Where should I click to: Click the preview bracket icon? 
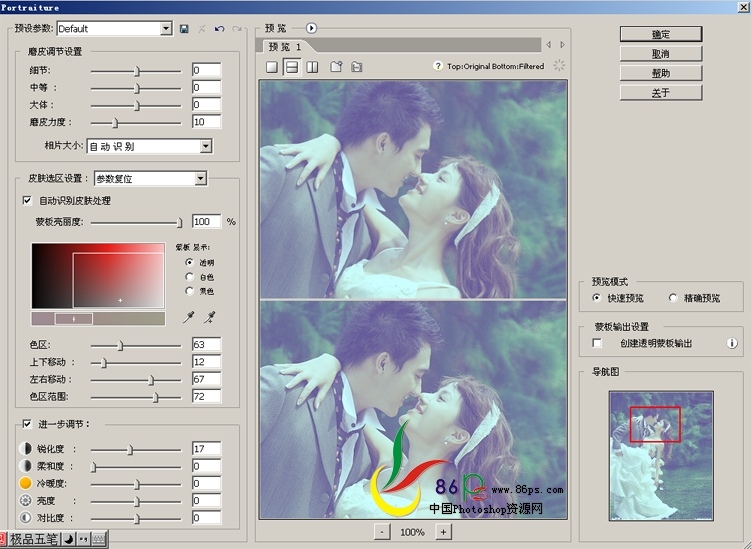point(356,67)
